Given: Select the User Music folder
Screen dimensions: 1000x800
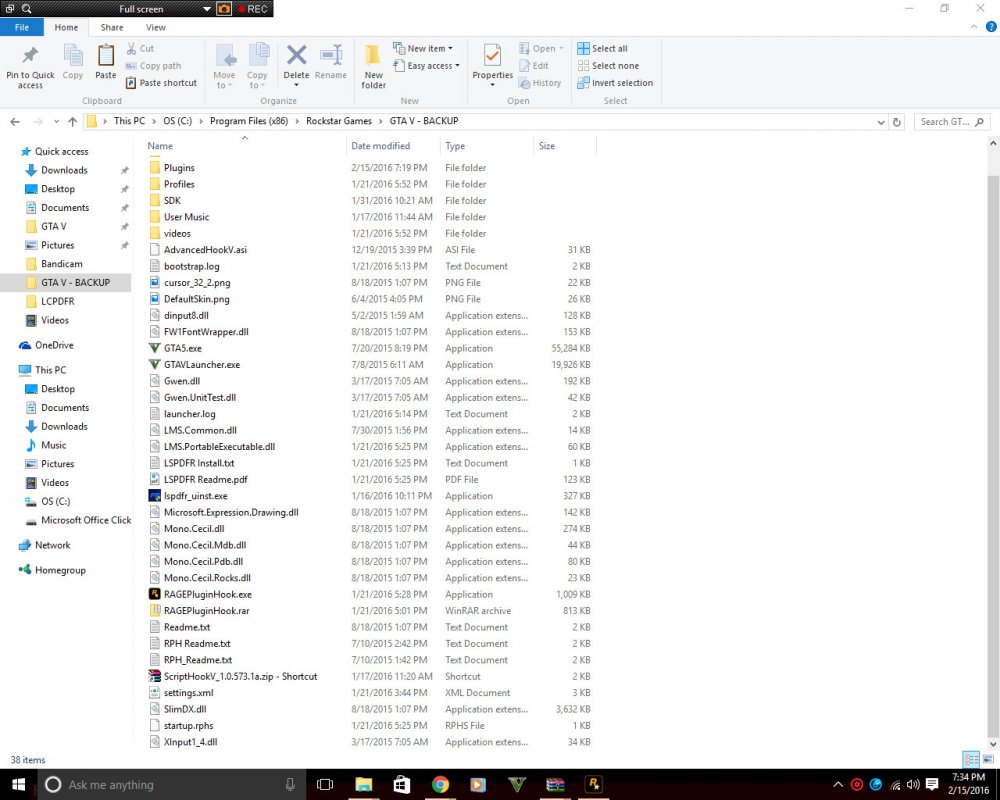Looking at the screenshot, I should 186,217.
